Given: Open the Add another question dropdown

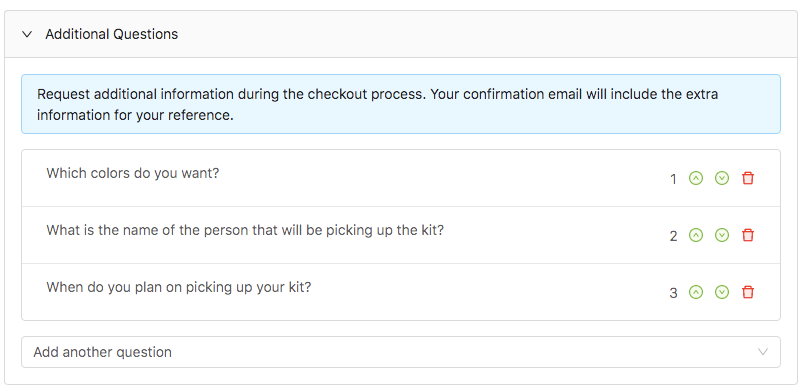Looking at the screenshot, I should pyautogui.click(x=401, y=352).
